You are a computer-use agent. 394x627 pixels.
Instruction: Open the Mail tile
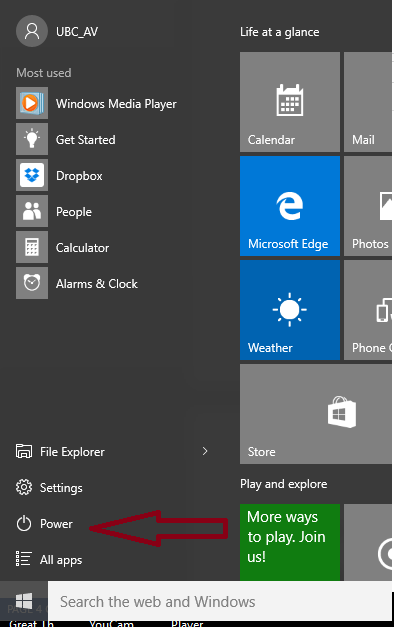point(368,102)
